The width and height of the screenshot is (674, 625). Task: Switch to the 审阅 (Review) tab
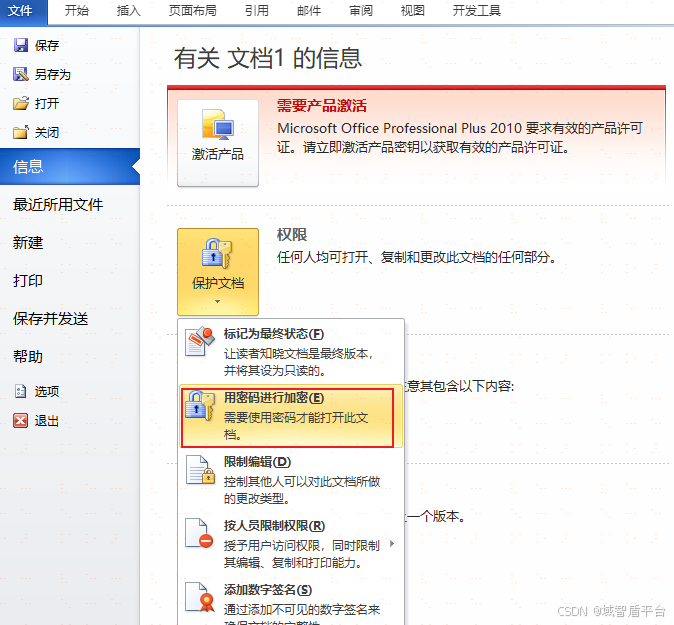click(361, 10)
